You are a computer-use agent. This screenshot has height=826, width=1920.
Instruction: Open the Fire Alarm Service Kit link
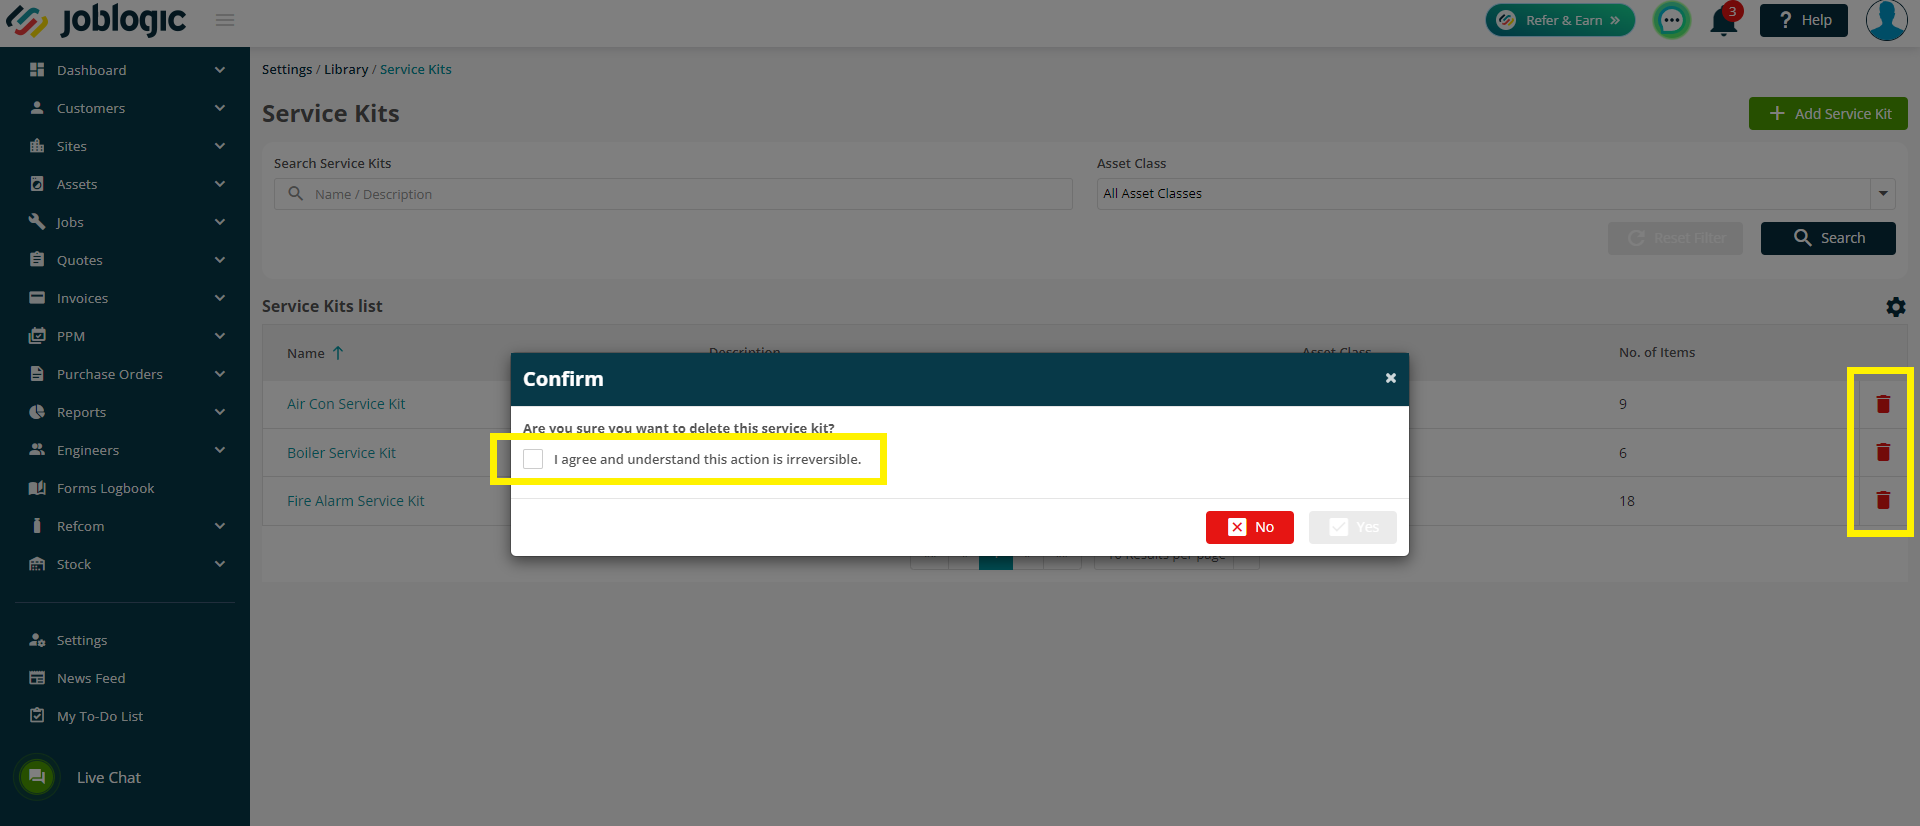click(x=356, y=501)
